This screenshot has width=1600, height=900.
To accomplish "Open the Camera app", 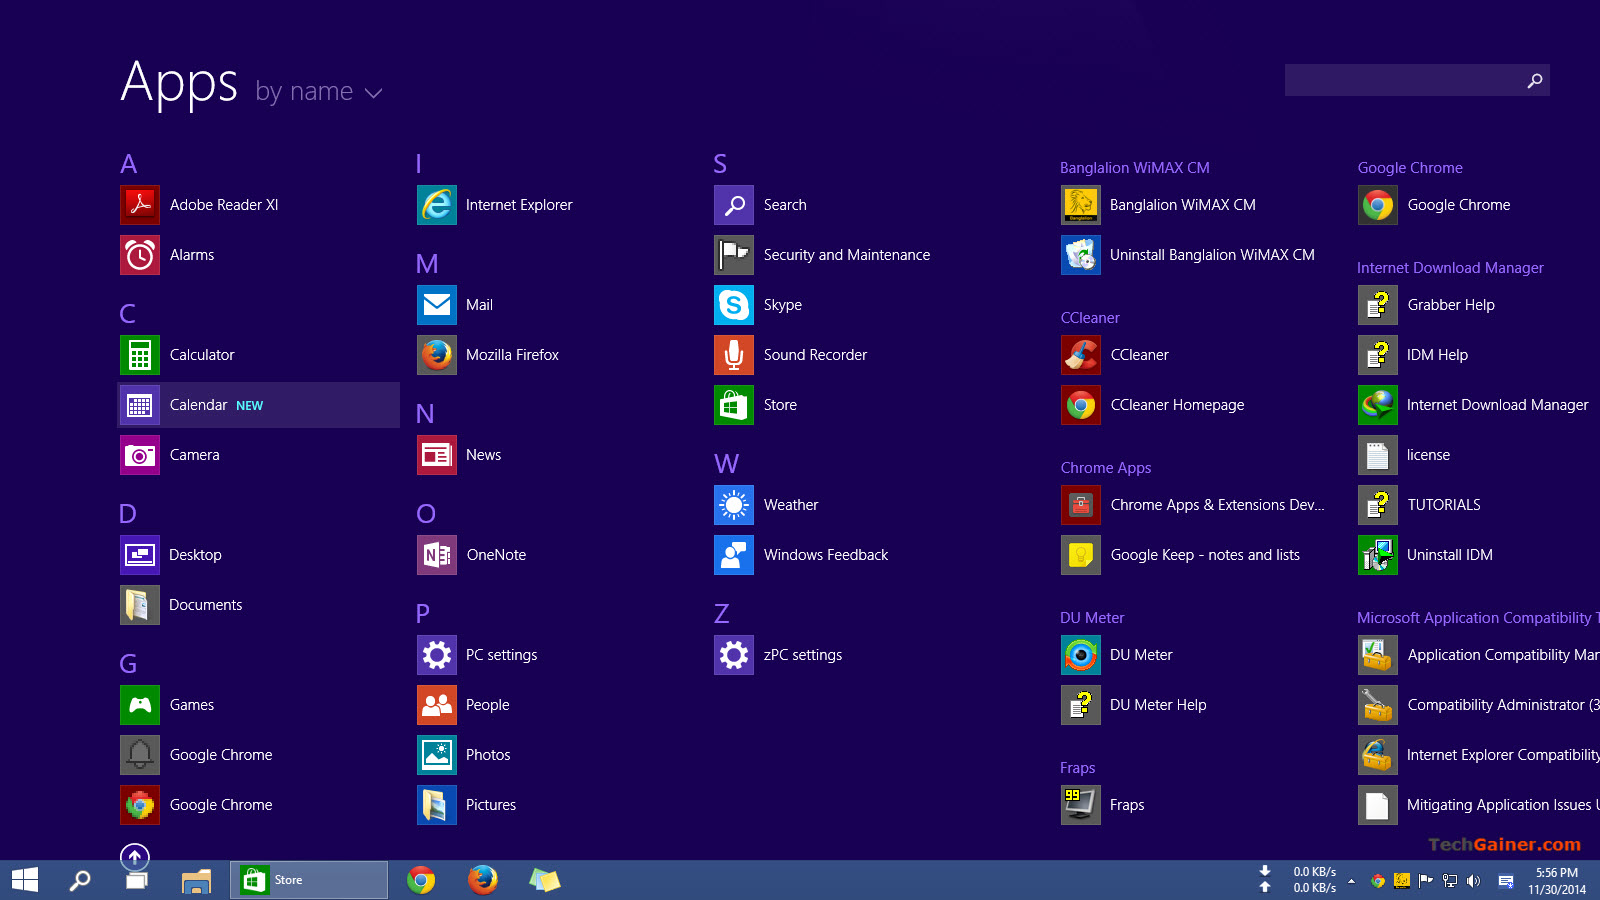I will [x=195, y=455].
